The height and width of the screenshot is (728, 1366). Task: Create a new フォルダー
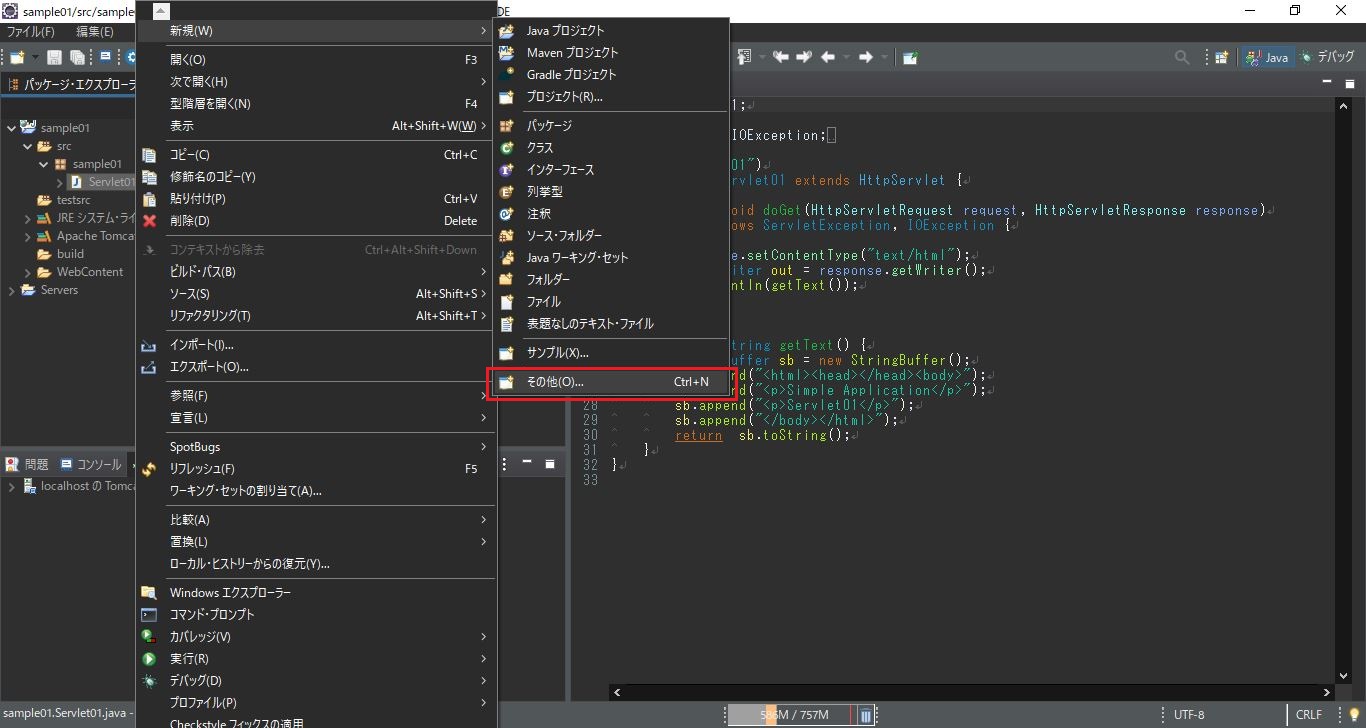614,280
